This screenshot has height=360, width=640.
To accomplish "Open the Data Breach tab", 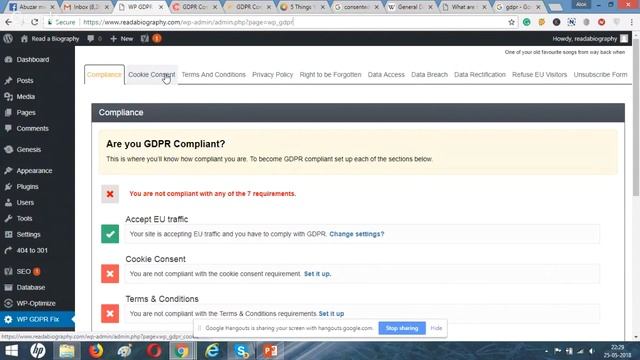I will [x=429, y=75].
